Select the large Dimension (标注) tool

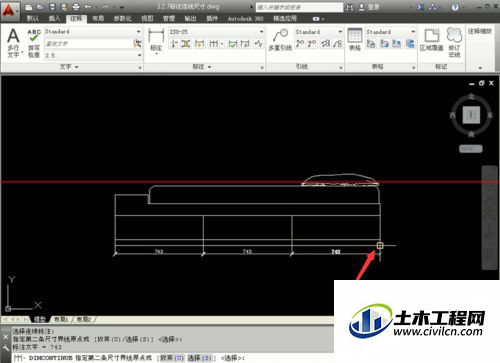pos(156,41)
